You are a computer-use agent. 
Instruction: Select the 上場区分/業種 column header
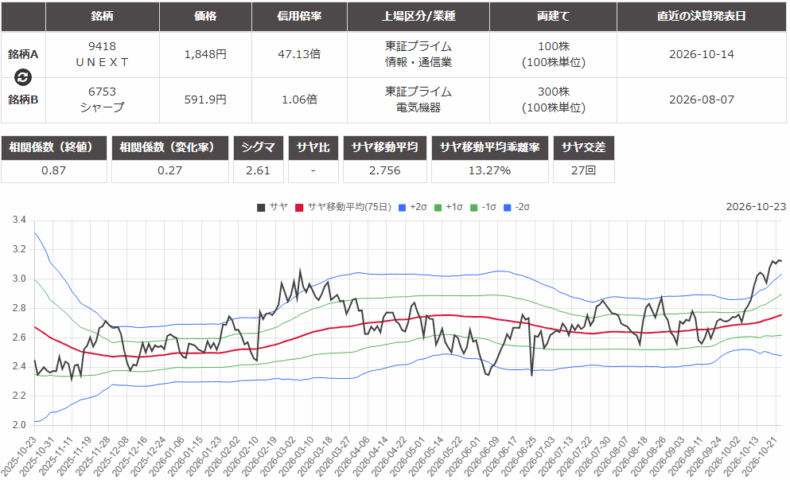click(418, 16)
